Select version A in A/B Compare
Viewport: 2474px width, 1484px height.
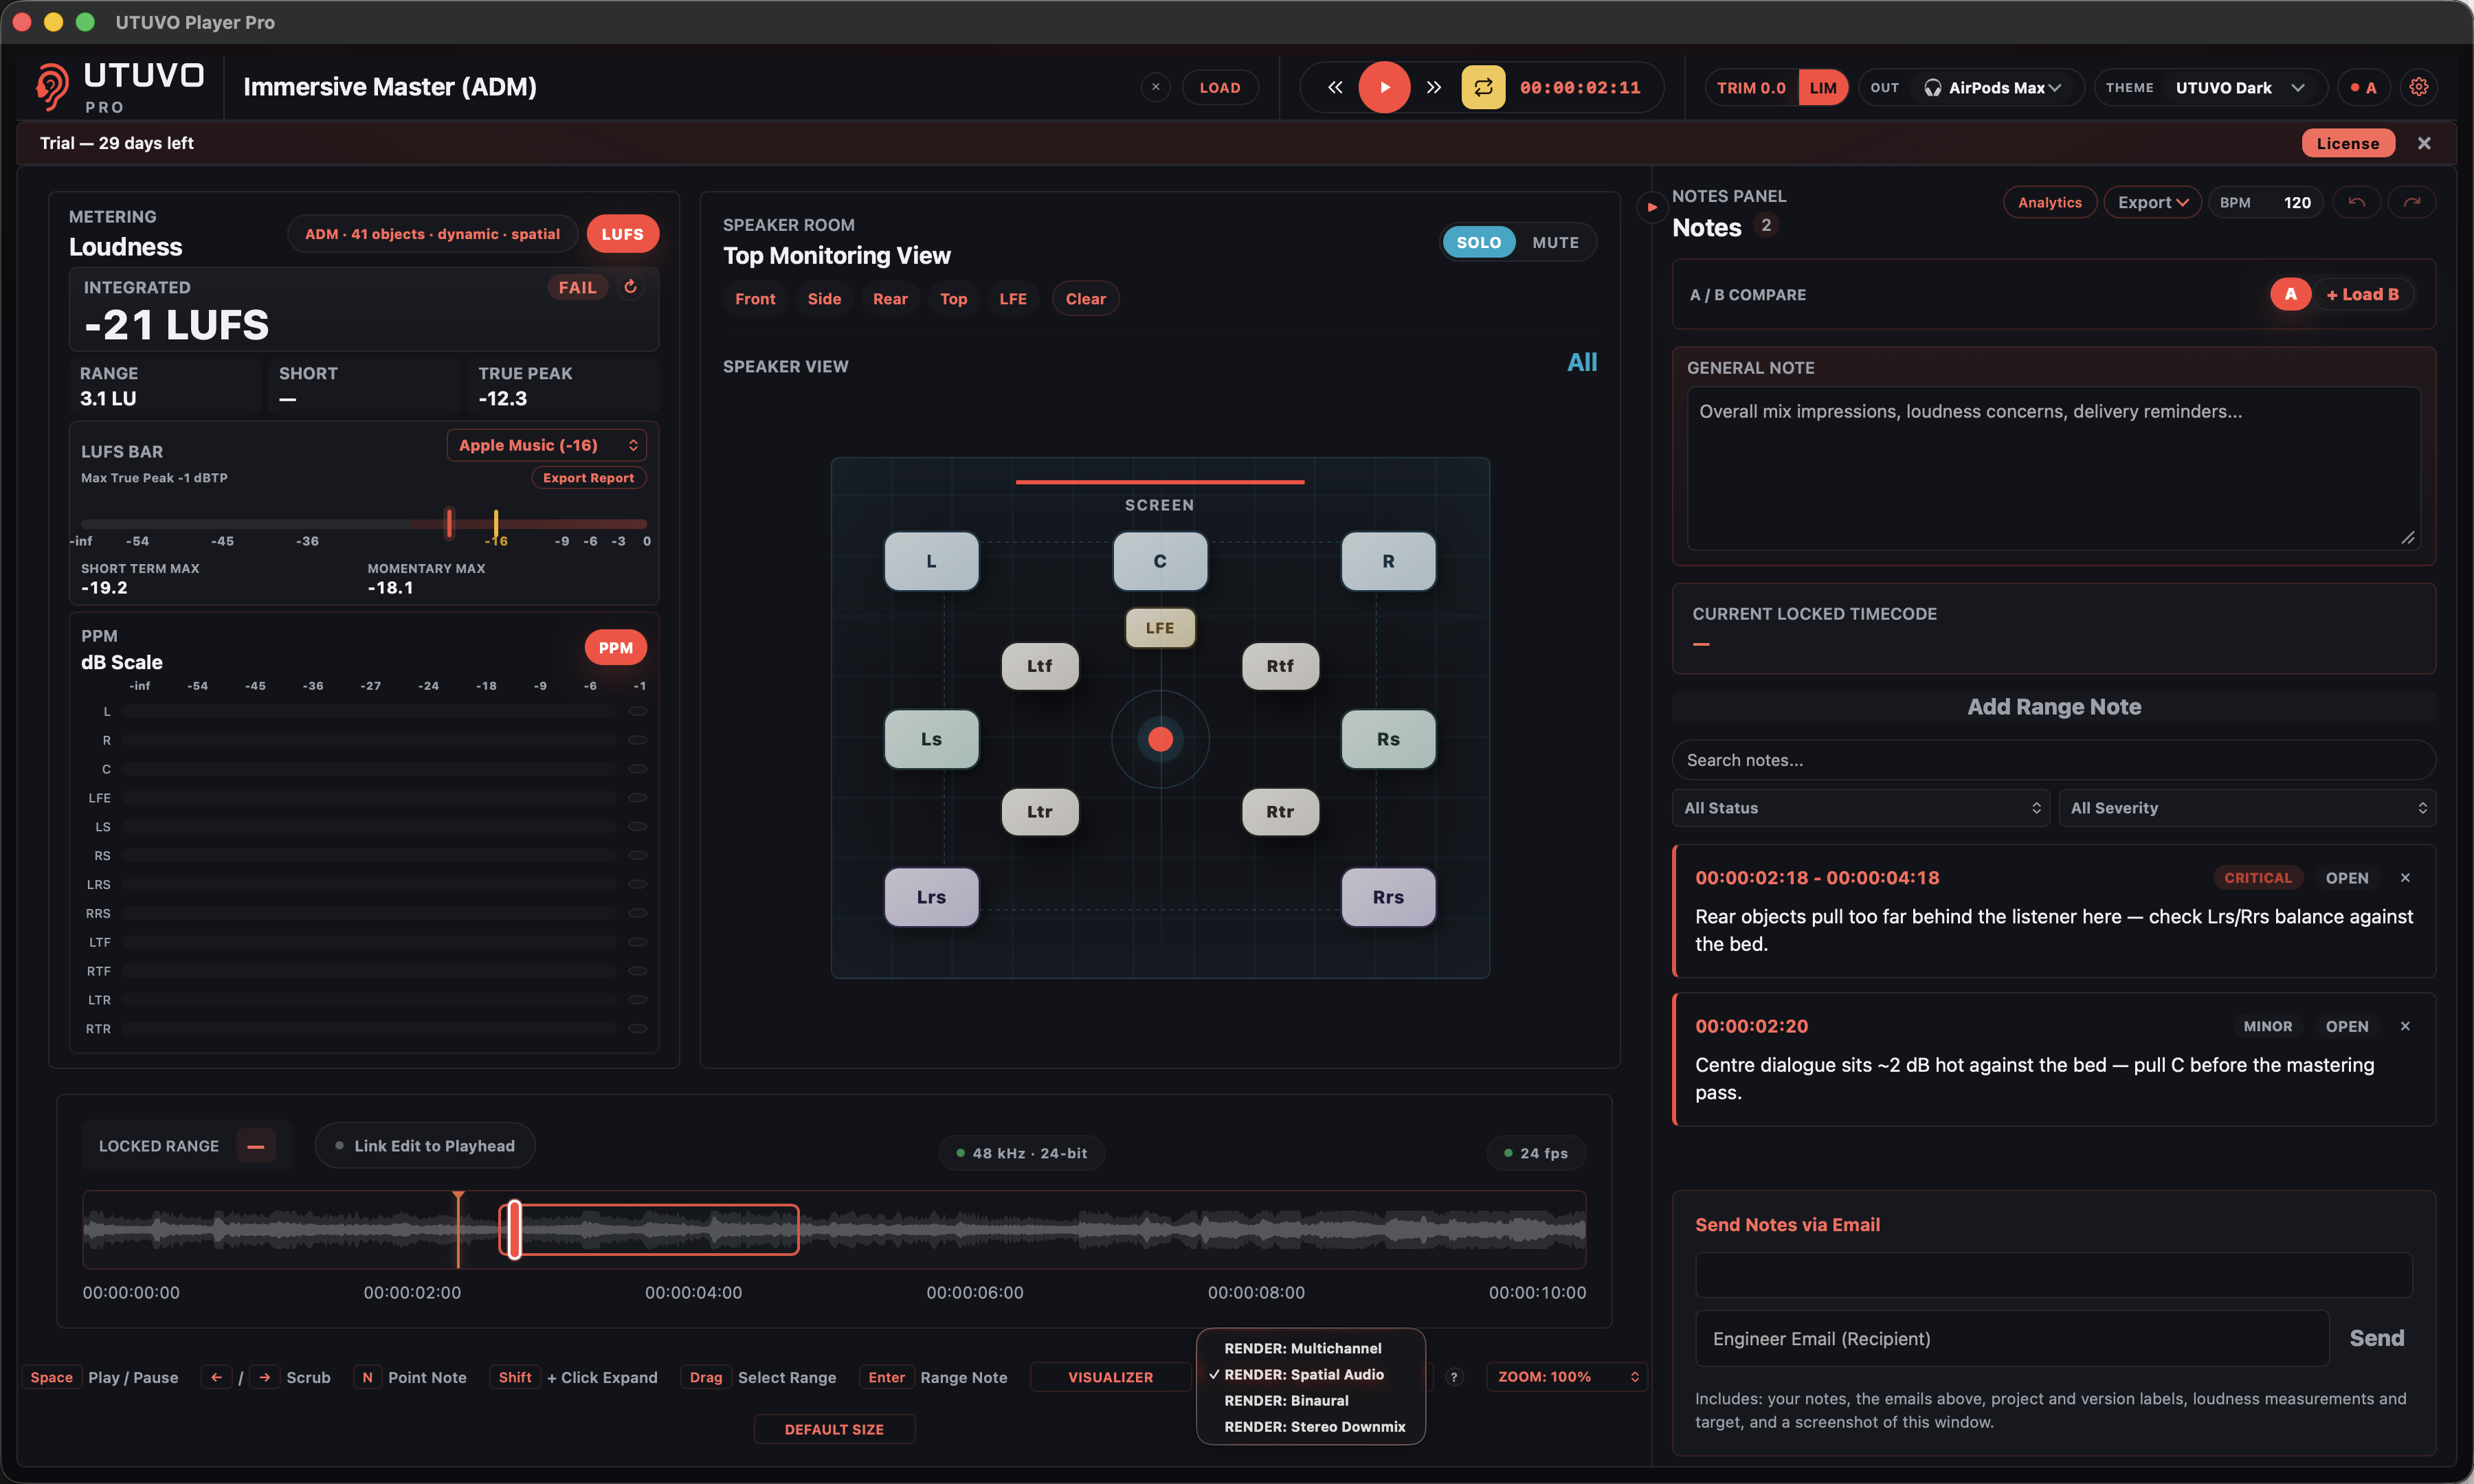2290,294
